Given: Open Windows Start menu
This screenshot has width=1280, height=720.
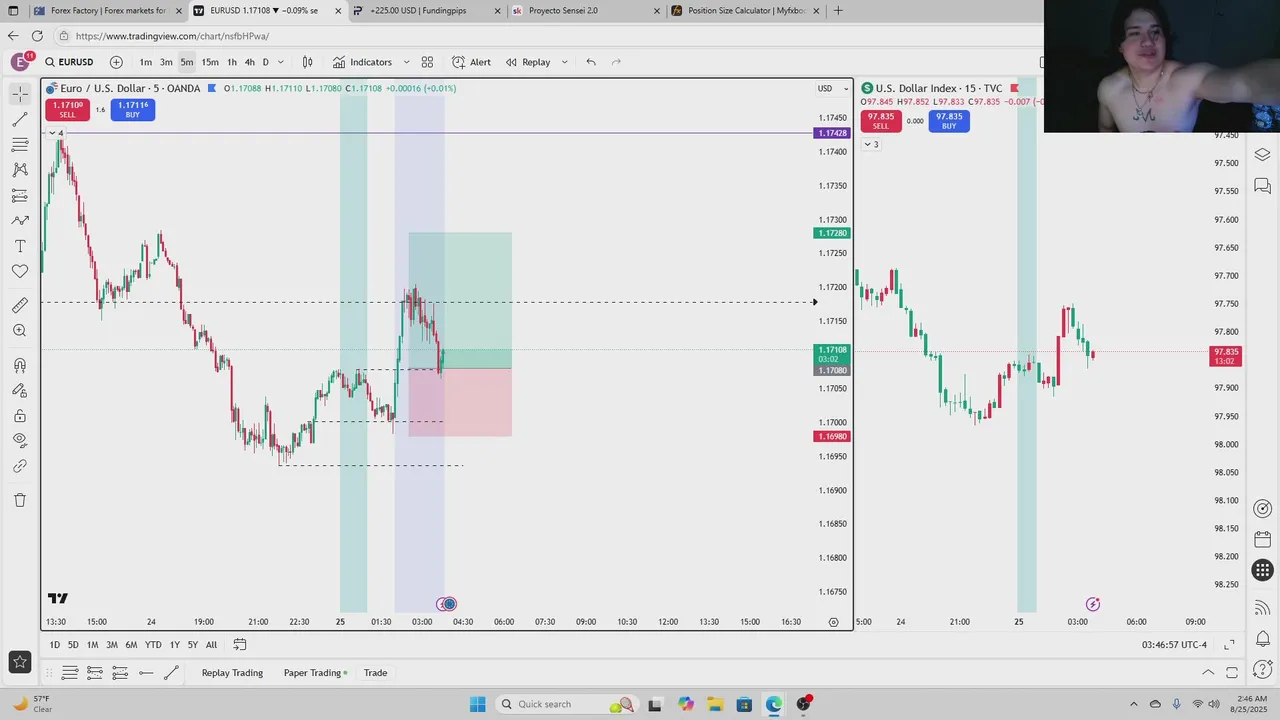Looking at the screenshot, I should click(x=477, y=704).
